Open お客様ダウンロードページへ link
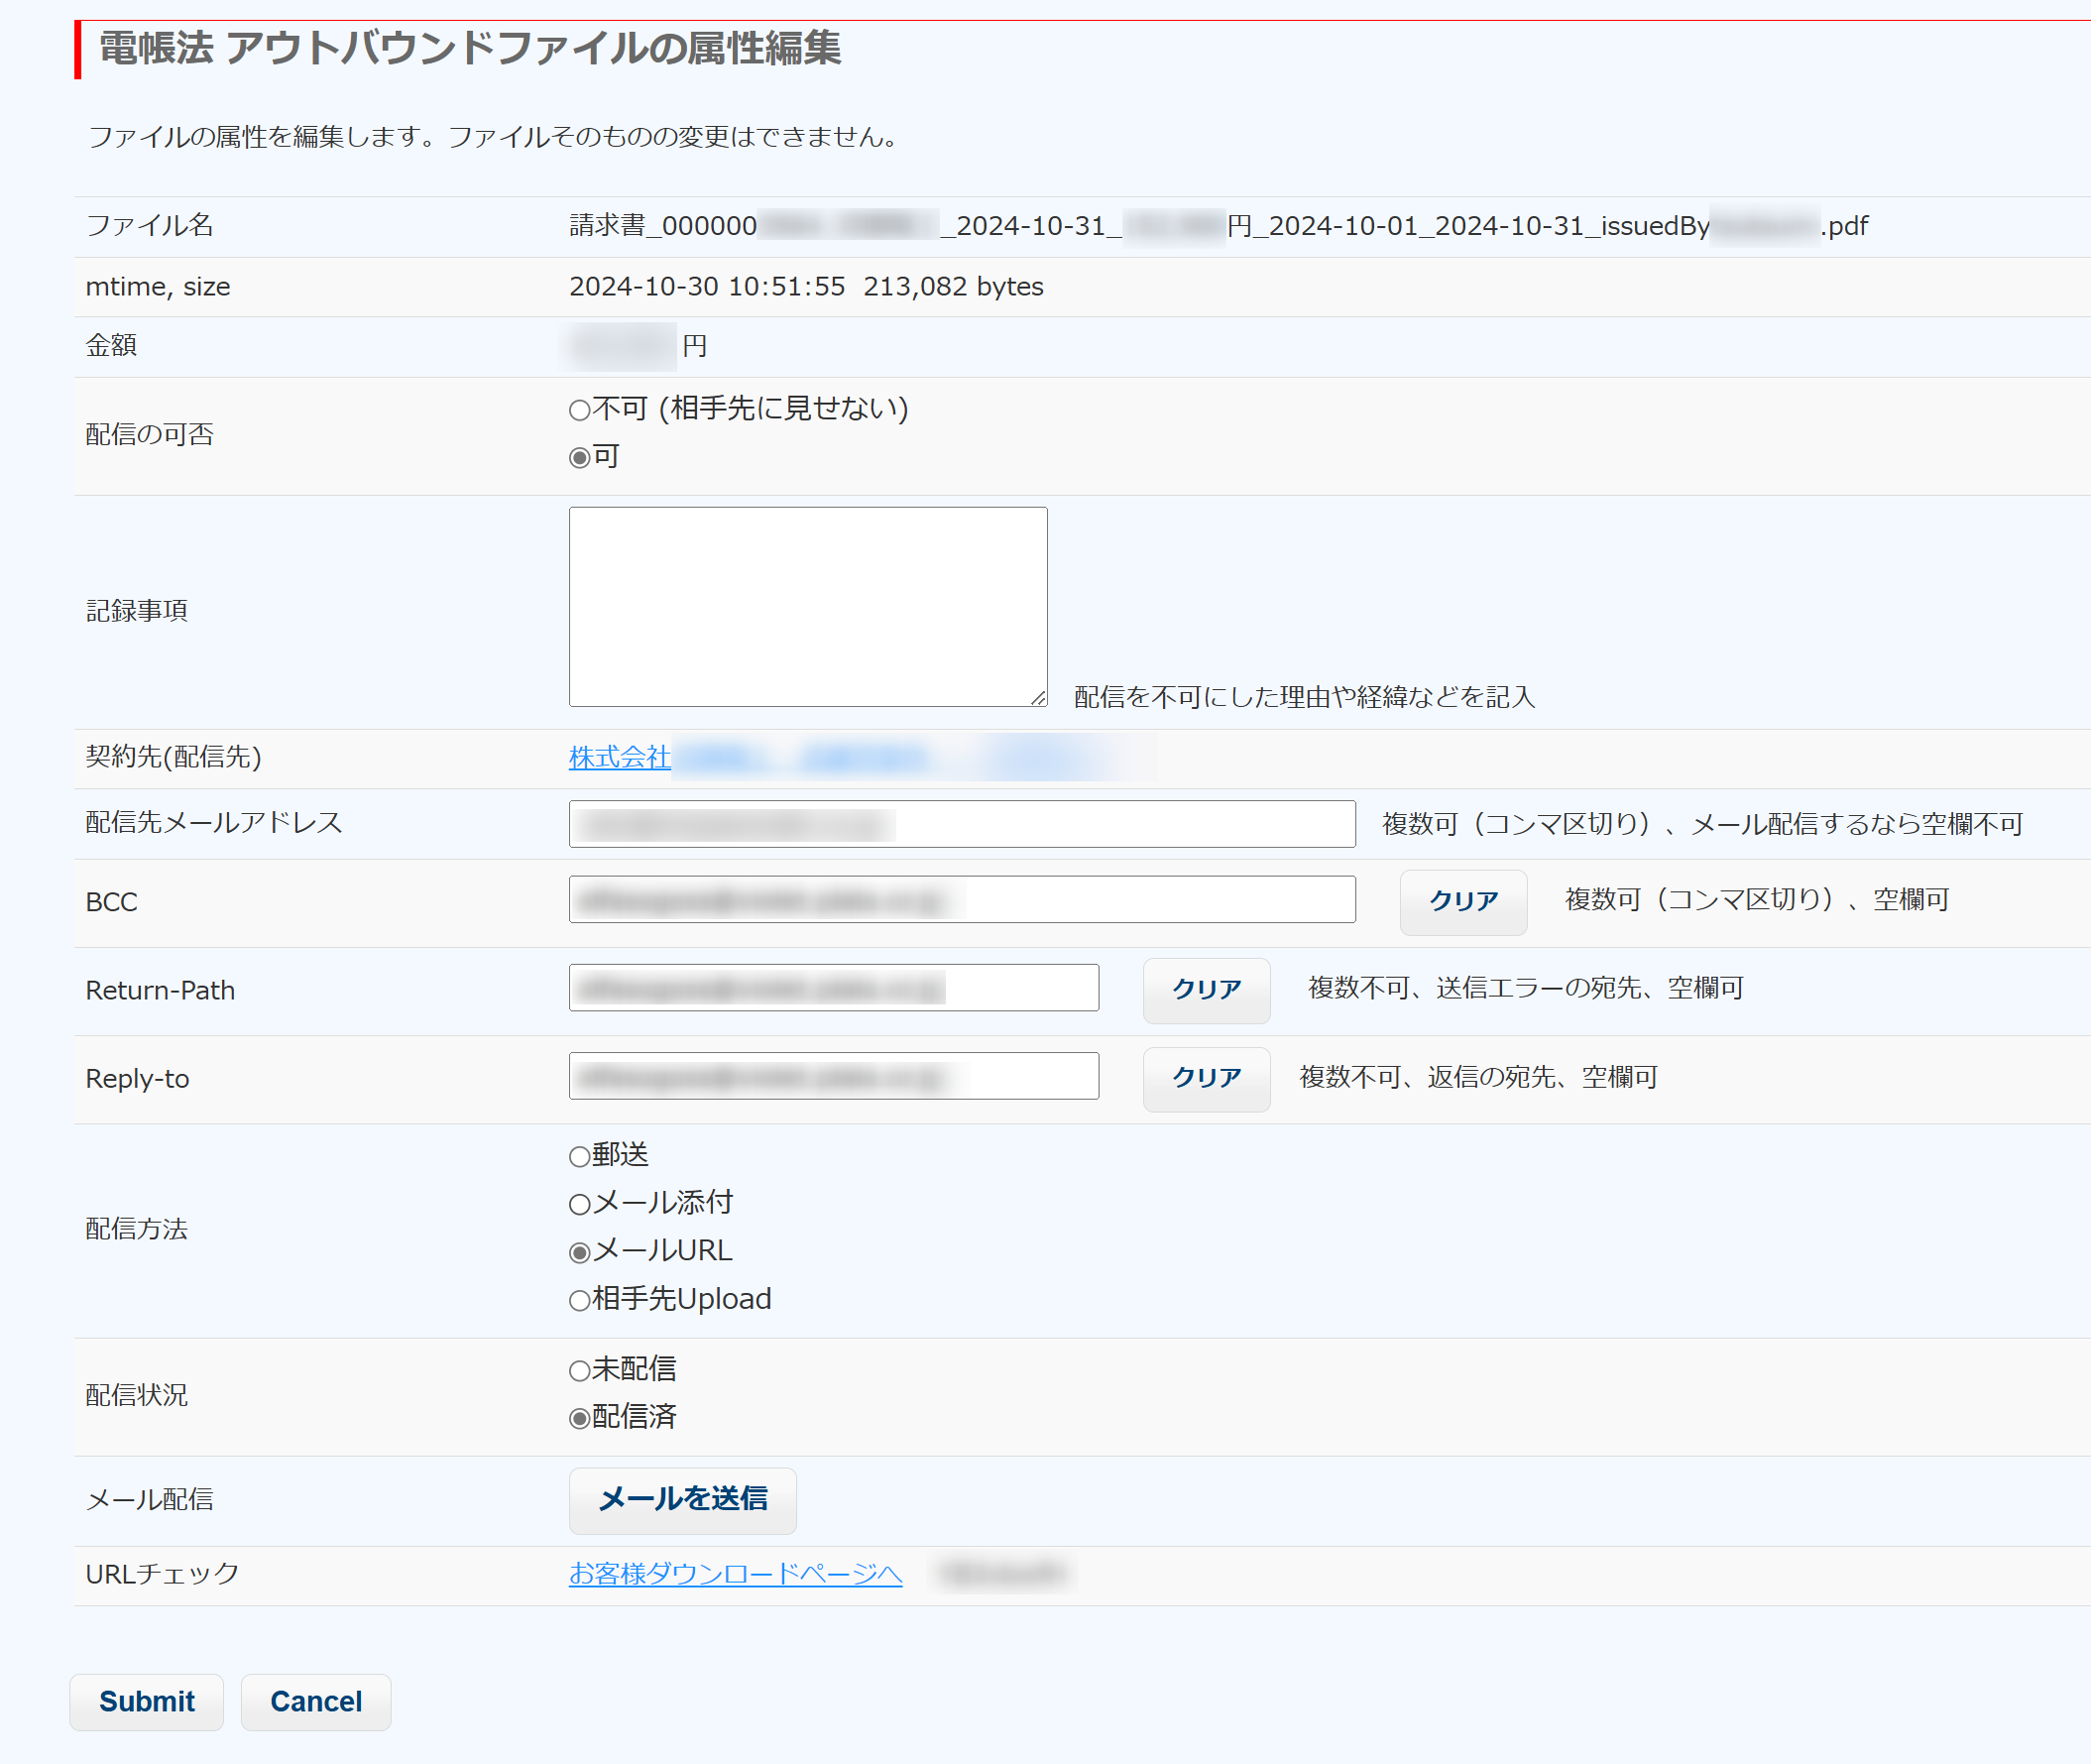Image resolution: width=2091 pixels, height=1764 pixels. tap(735, 1574)
